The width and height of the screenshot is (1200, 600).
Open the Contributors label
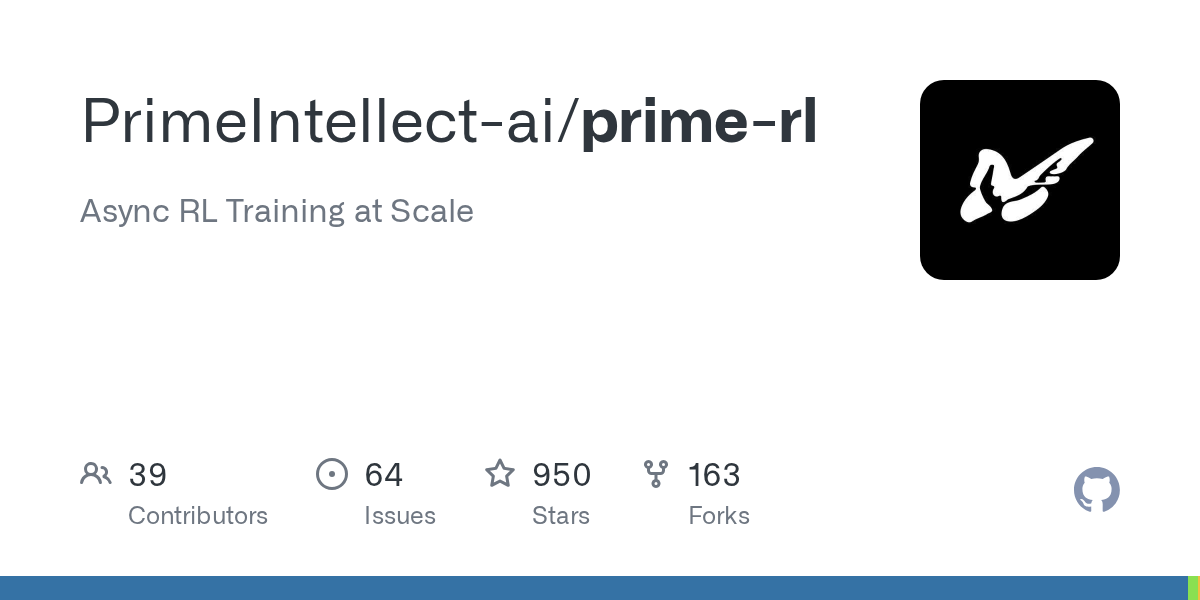[198, 516]
